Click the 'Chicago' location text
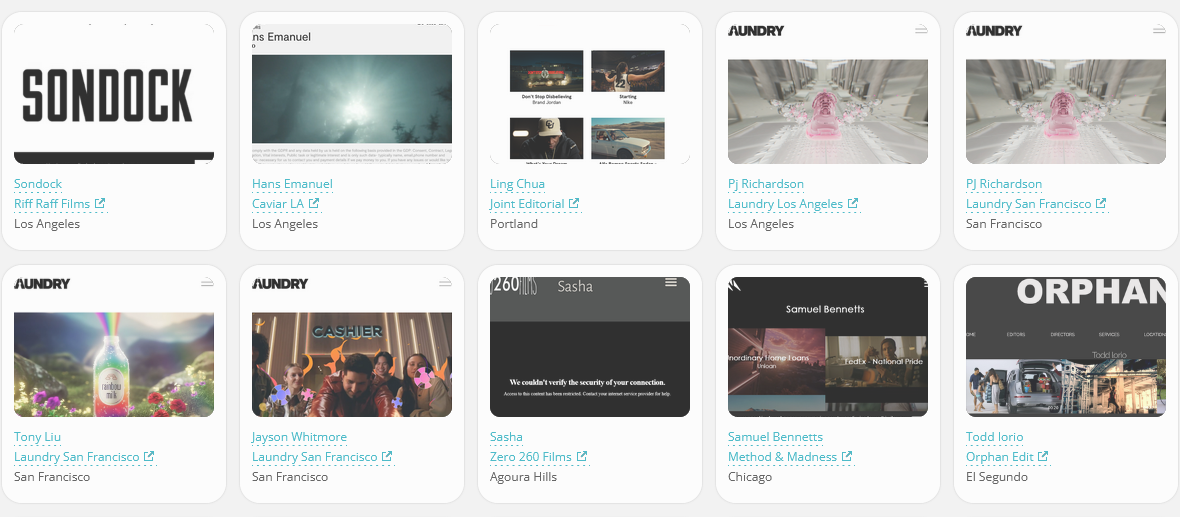This screenshot has width=1180, height=517. tap(750, 477)
